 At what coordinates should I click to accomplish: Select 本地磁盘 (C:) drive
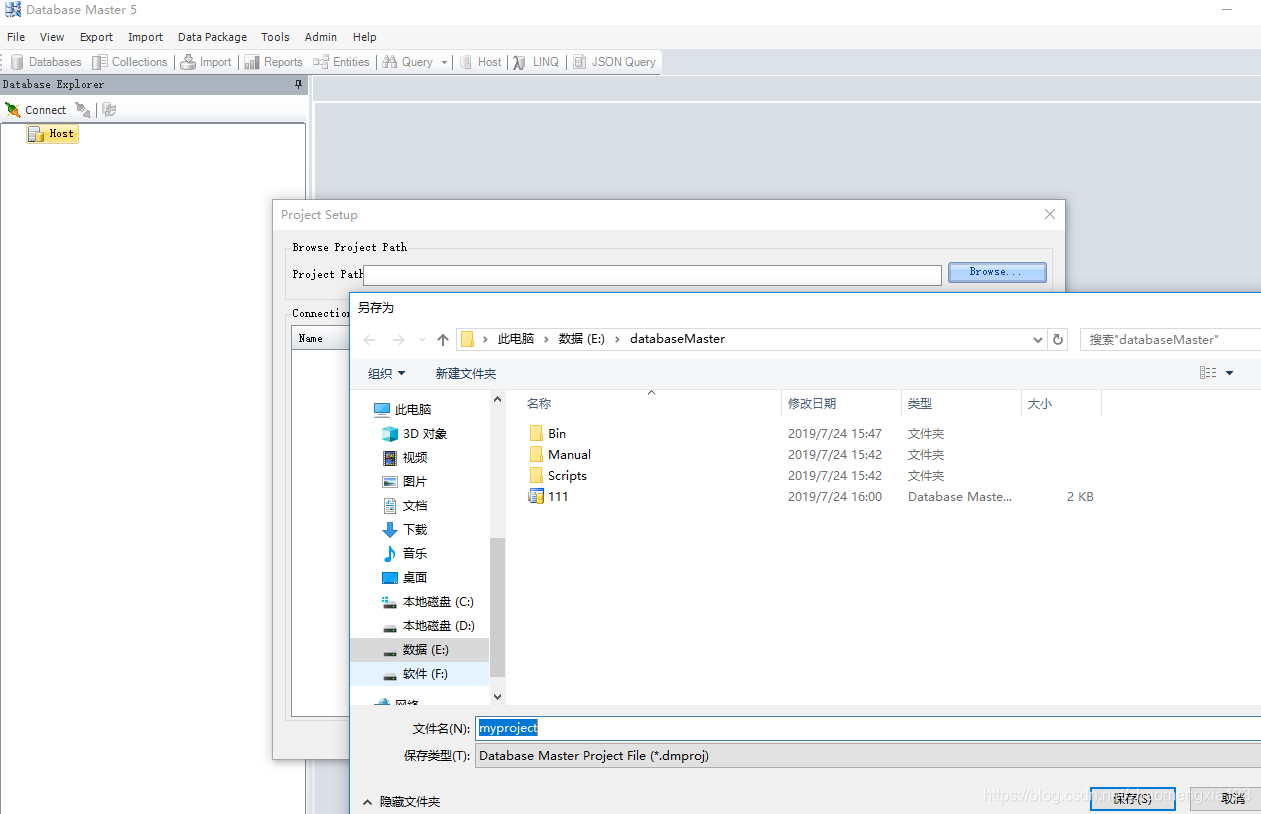coord(428,602)
